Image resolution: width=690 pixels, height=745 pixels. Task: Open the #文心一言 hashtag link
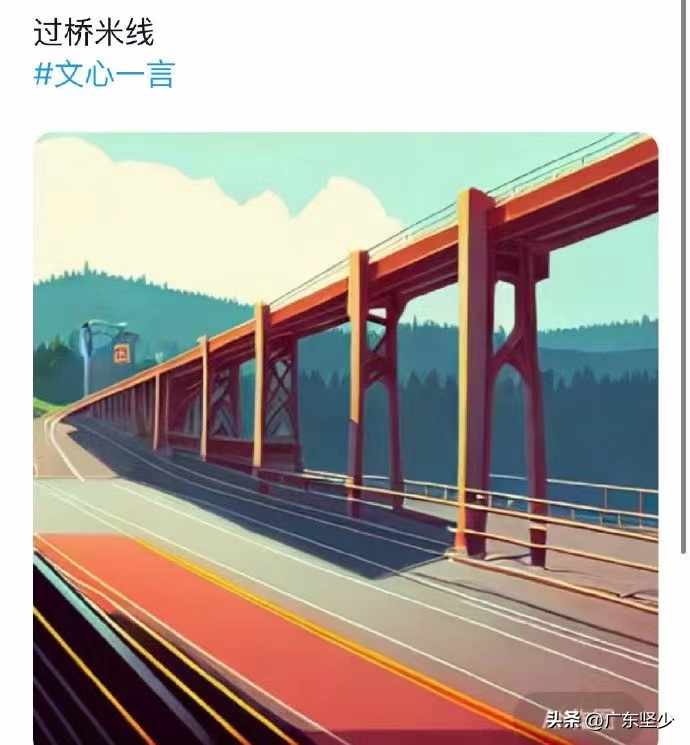pyautogui.click(x=104, y=74)
